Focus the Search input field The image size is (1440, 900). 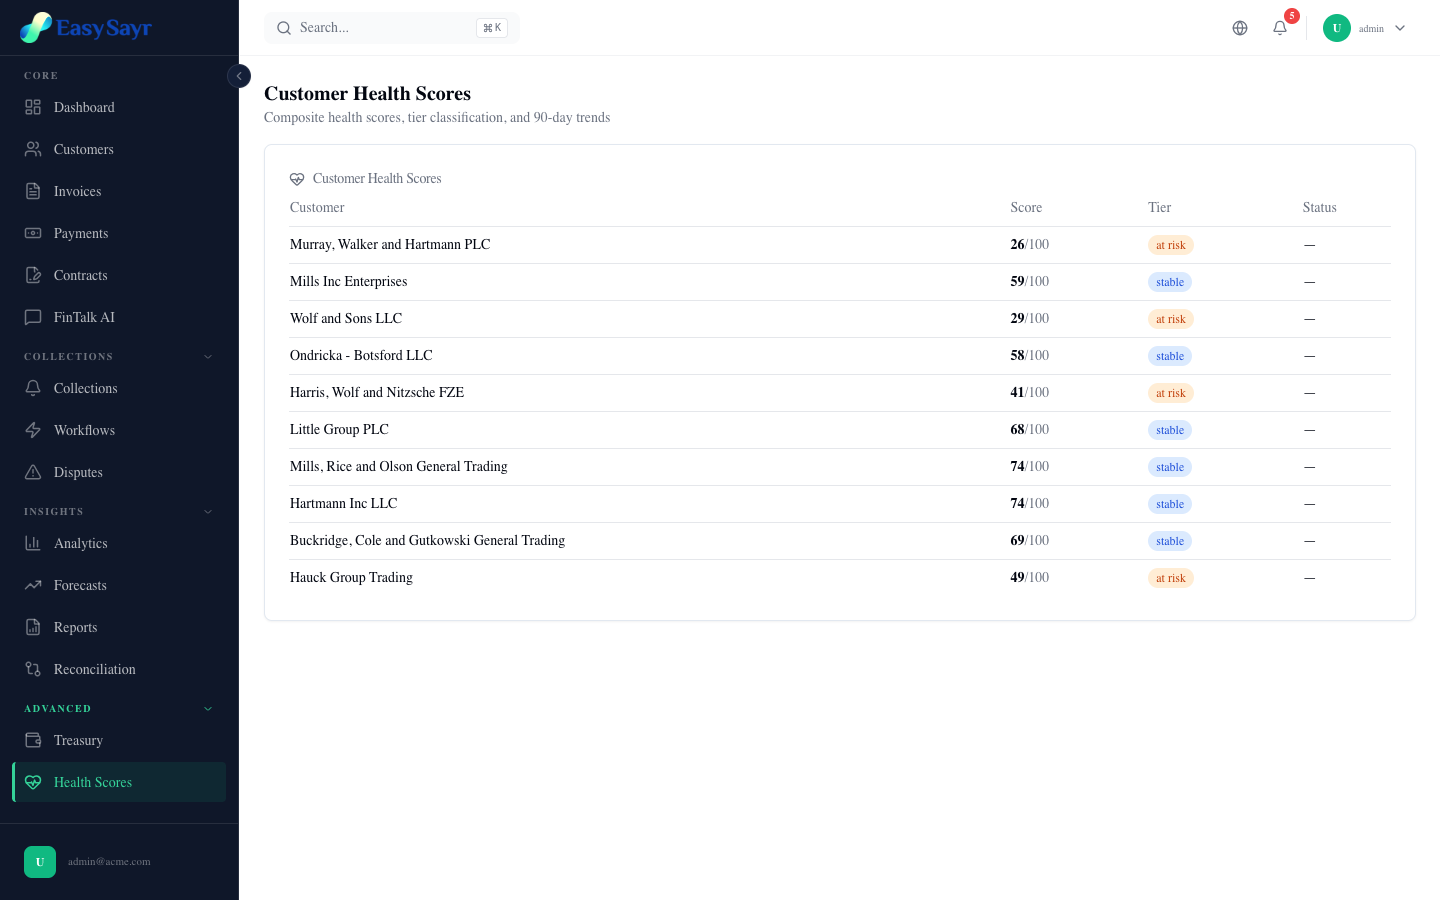click(x=385, y=28)
